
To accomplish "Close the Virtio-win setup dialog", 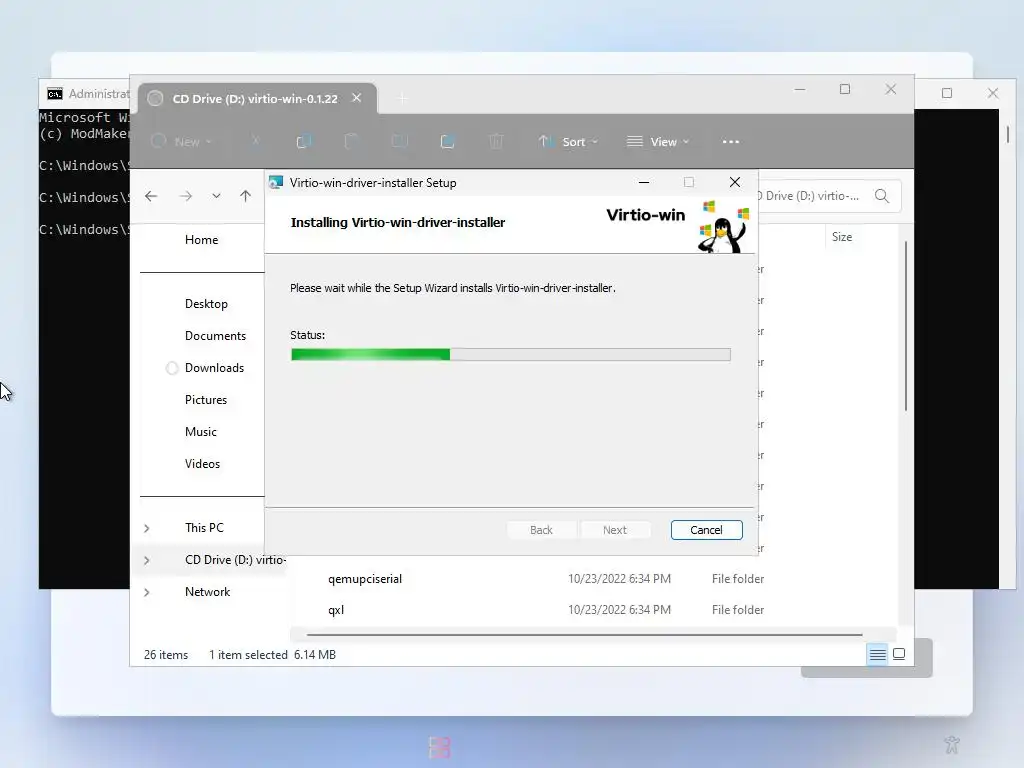I will [735, 182].
